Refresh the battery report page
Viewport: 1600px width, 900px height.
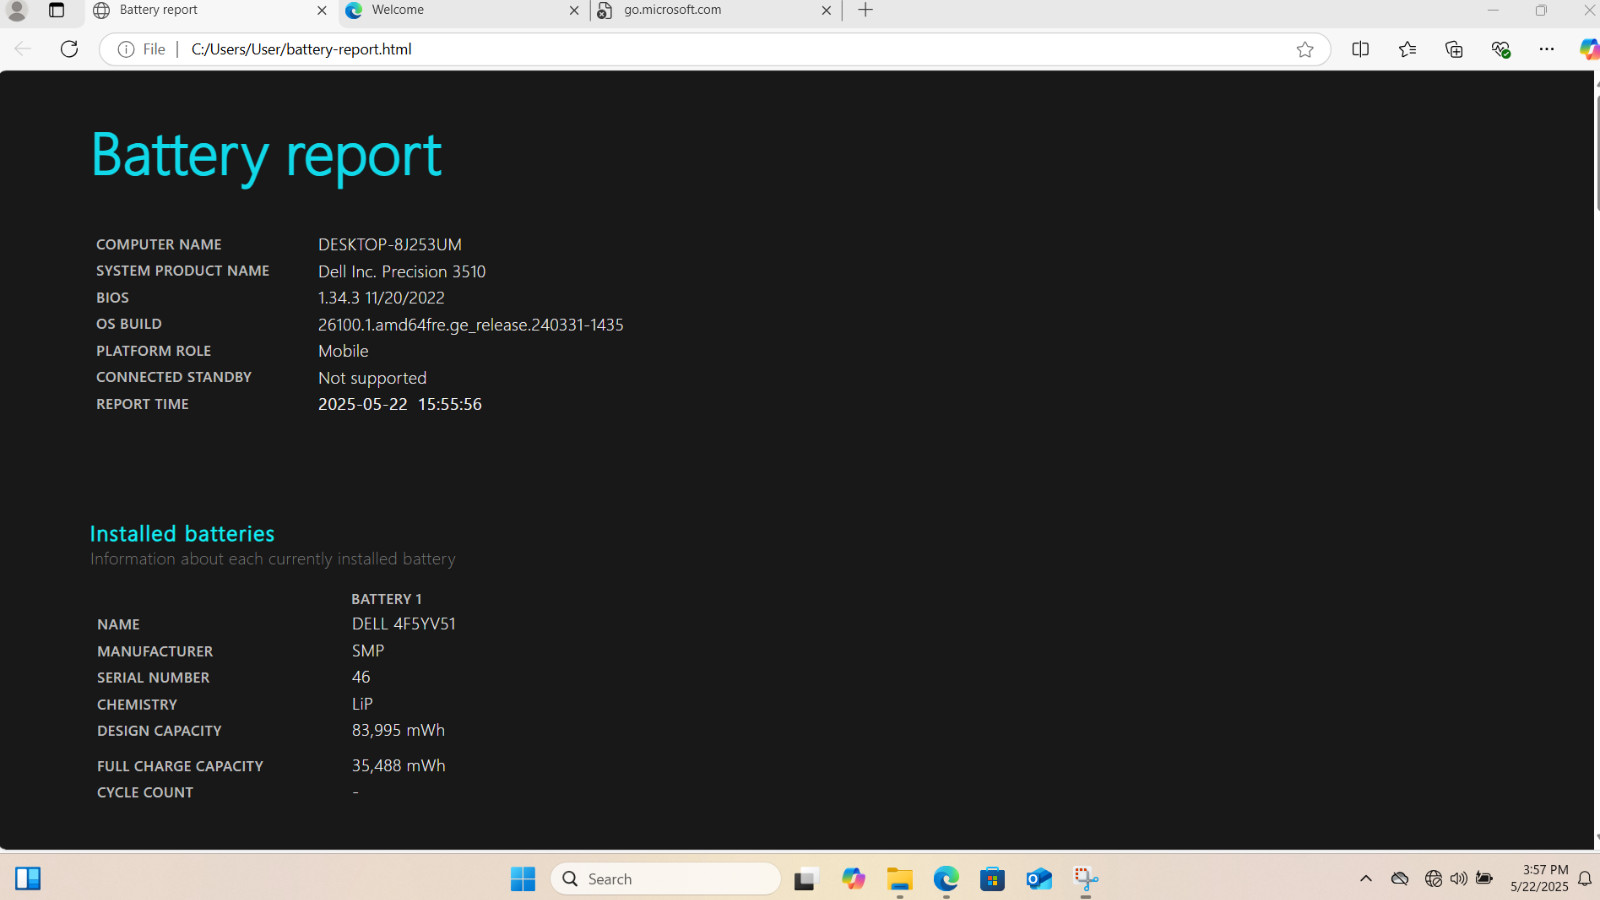pyautogui.click(x=69, y=49)
